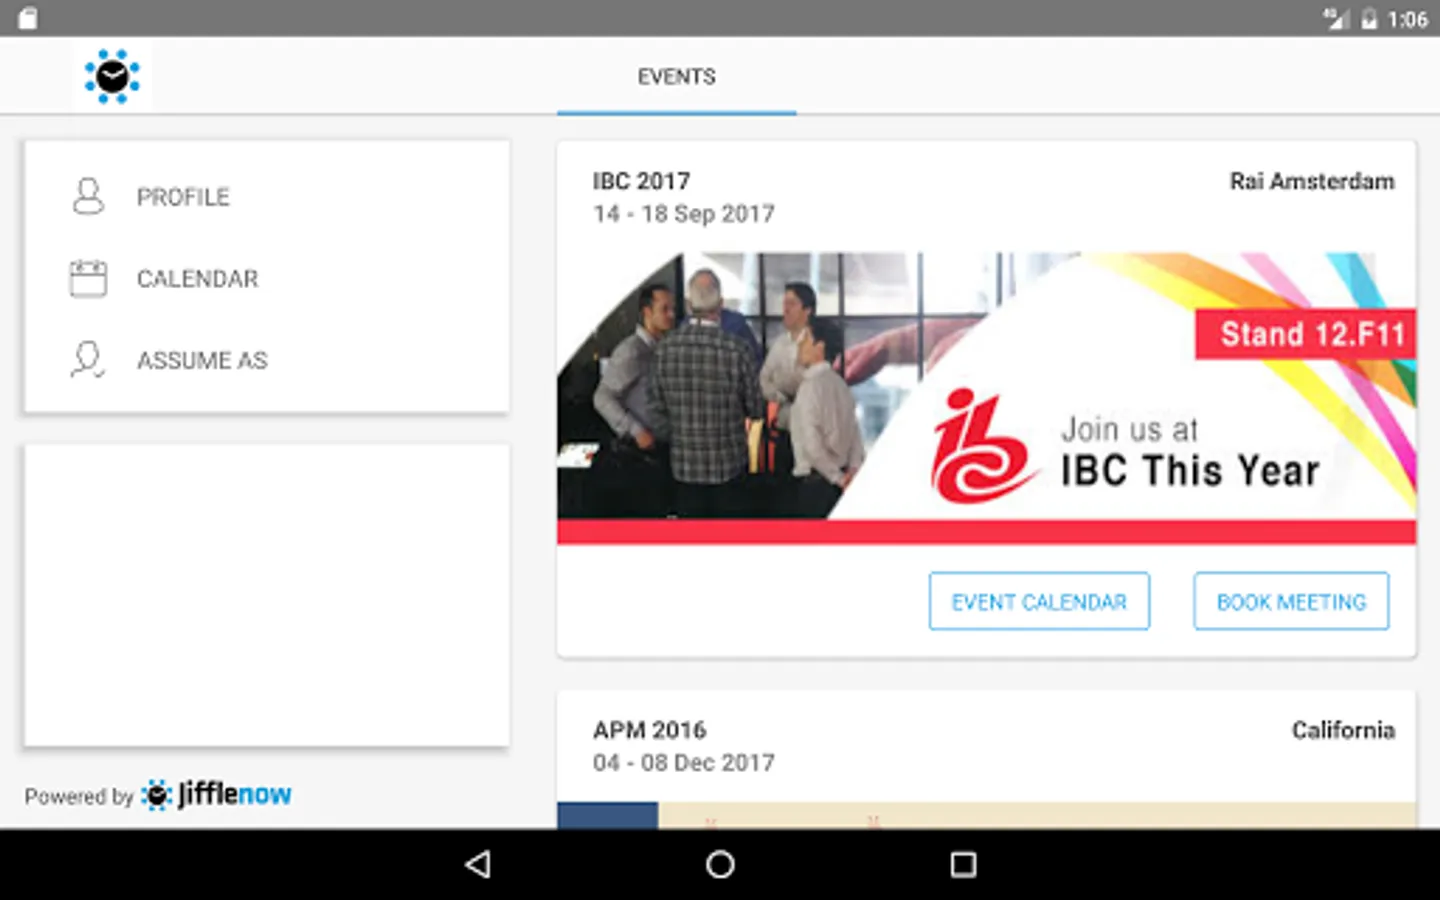
Task: Open the IBC This Year banner image
Action: pos(987,398)
